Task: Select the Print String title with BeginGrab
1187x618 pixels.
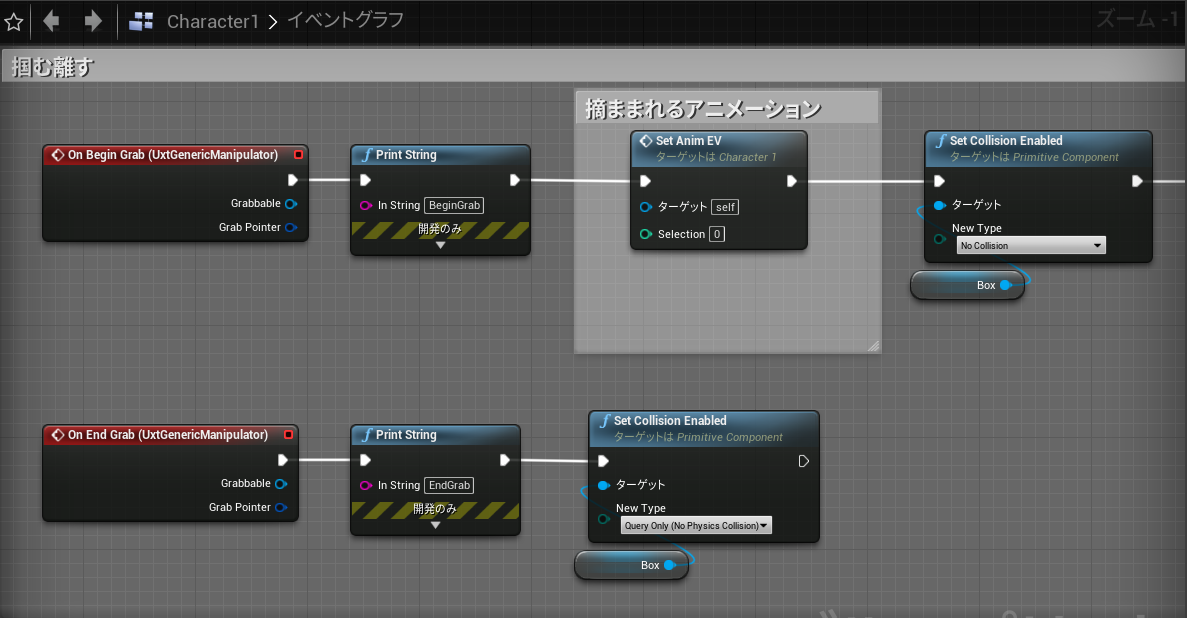Action: [x=406, y=154]
